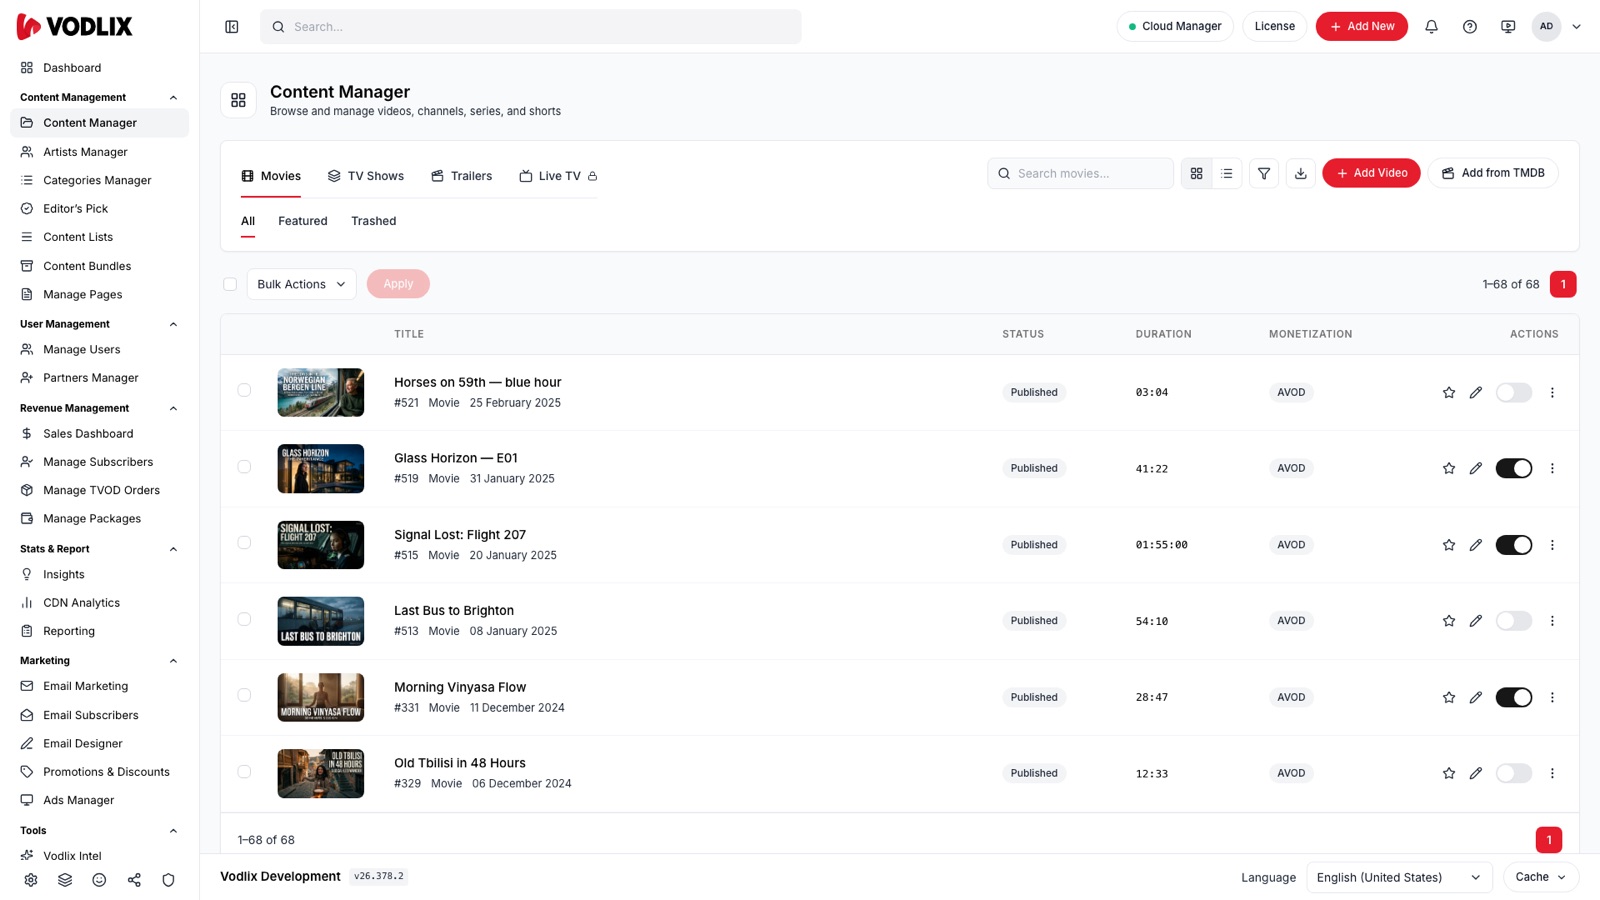
Task: Click Add from TMDB button
Action: point(1492,173)
